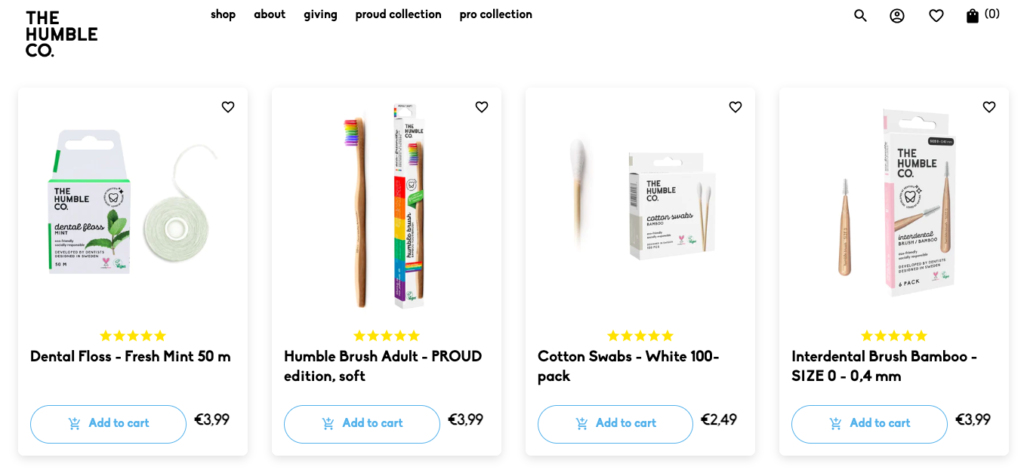The height and width of the screenshot is (473, 1024).
Task: Open the search magnifier icon
Action: pyautogui.click(x=860, y=16)
